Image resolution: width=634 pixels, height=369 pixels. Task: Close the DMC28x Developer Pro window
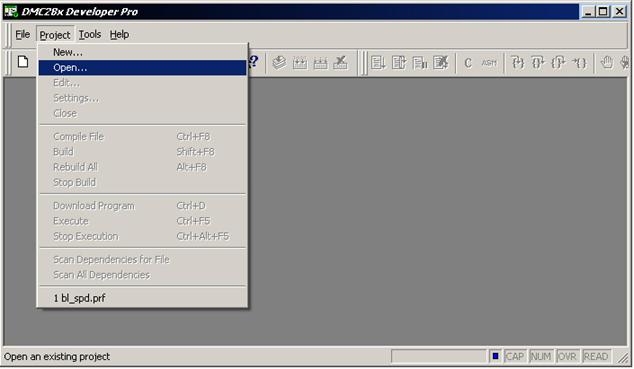click(x=619, y=11)
